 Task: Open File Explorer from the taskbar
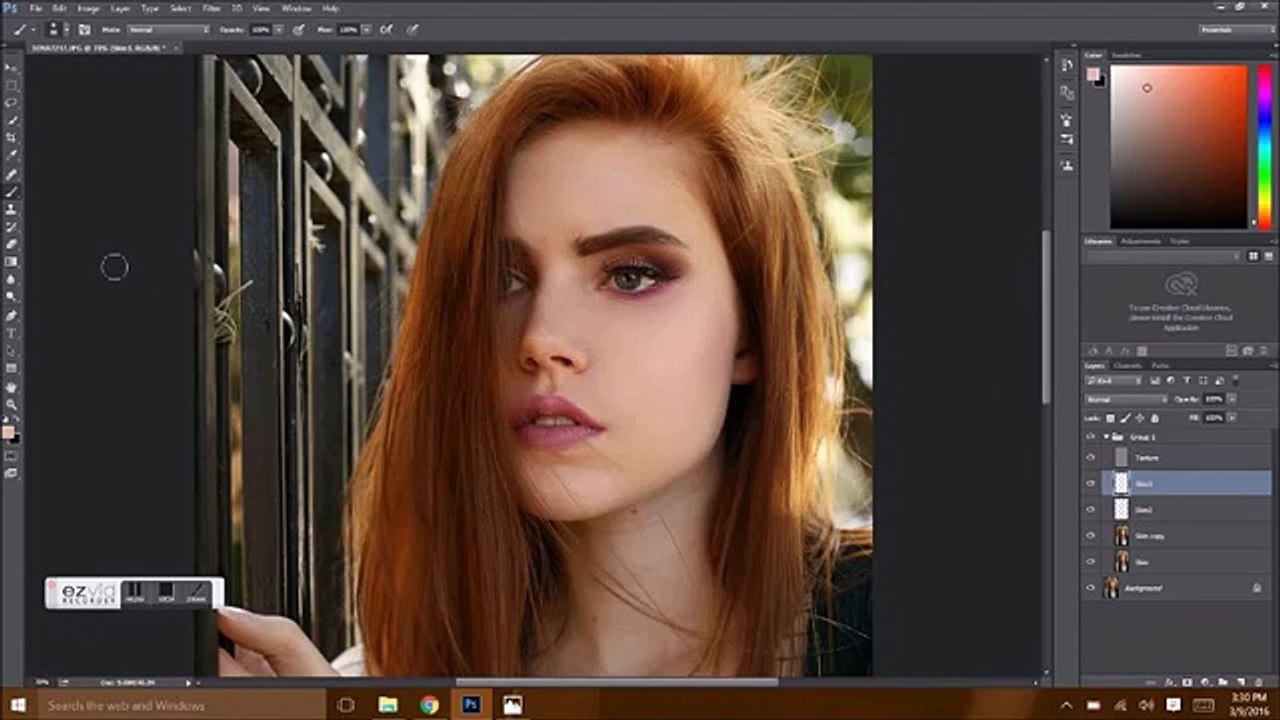[x=388, y=705]
